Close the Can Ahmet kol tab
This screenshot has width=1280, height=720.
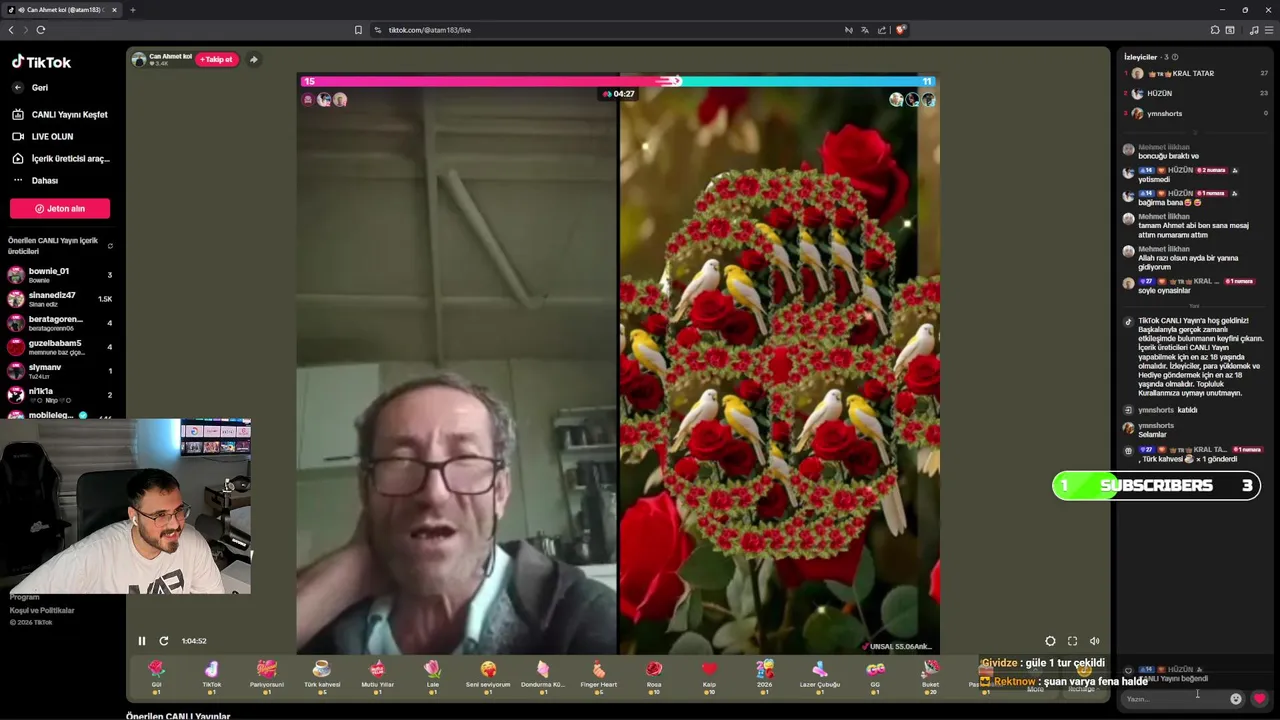point(114,10)
